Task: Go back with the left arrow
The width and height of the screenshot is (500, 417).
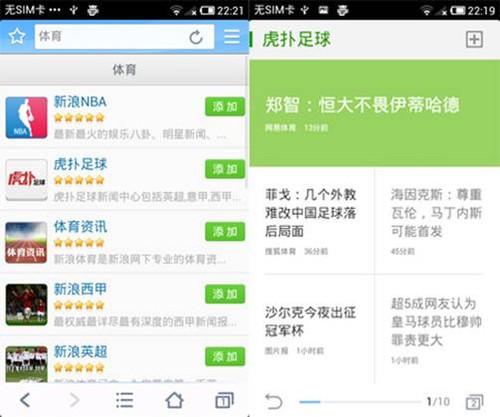Action: pyautogui.click(x=25, y=400)
